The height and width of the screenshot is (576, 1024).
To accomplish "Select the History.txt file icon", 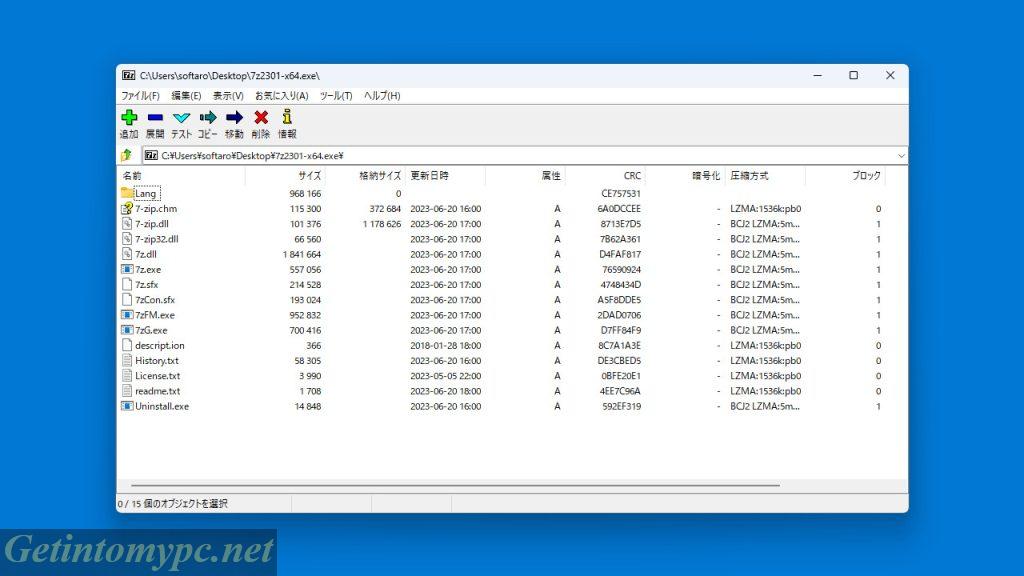I will coord(127,360).
